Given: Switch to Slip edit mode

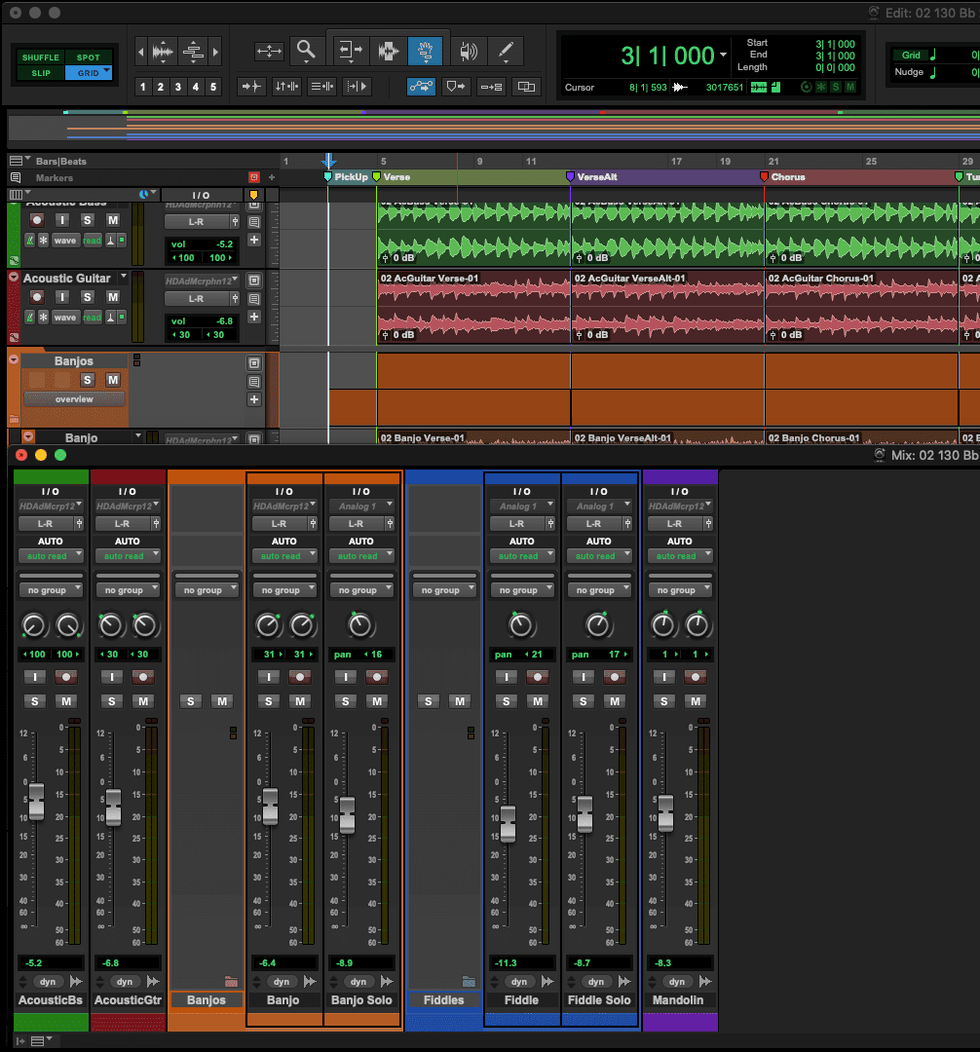Looking at the screenshot, I should click(41, 73).
